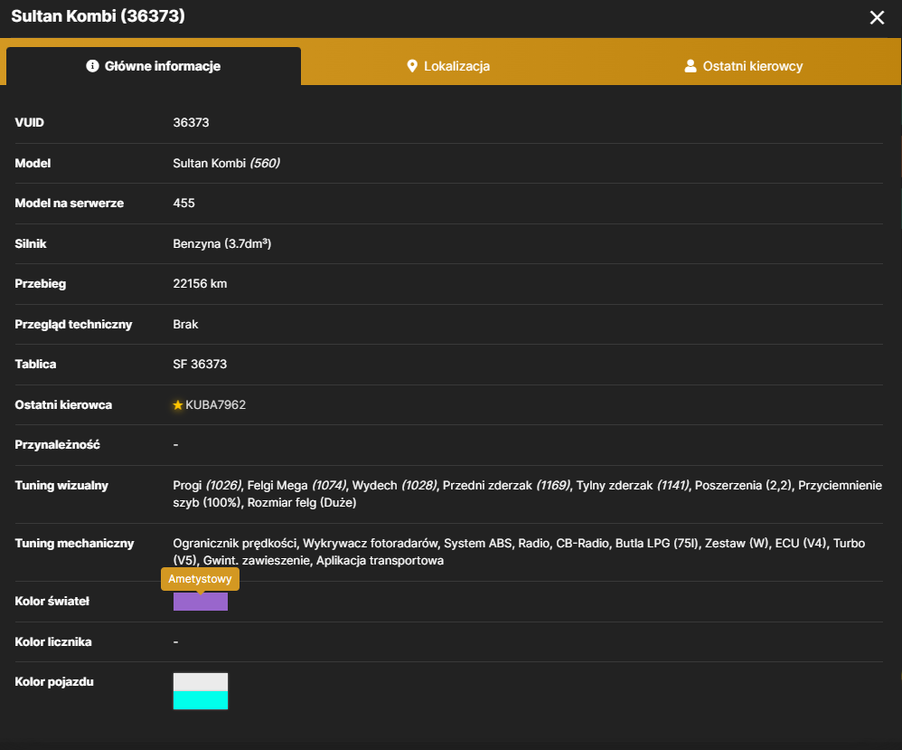This screenshot has width=902, height=750.
Task: Click the Rozmiar felg (Duże) entry
Action: (x=301, y=503)
